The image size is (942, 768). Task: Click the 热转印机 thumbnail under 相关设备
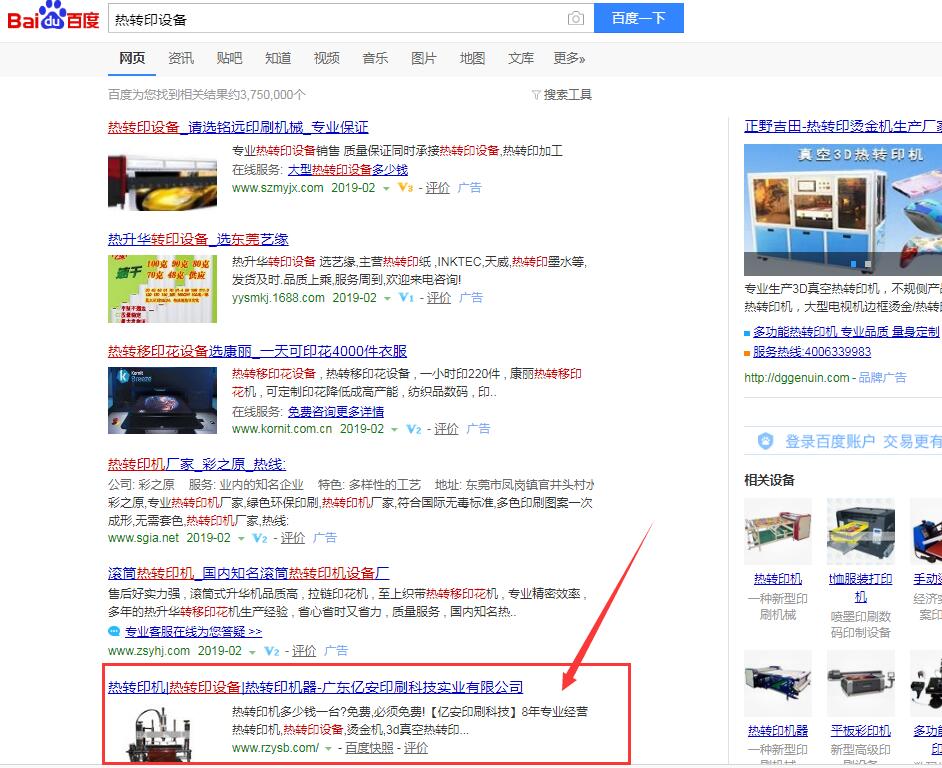(x=778, y=530)
